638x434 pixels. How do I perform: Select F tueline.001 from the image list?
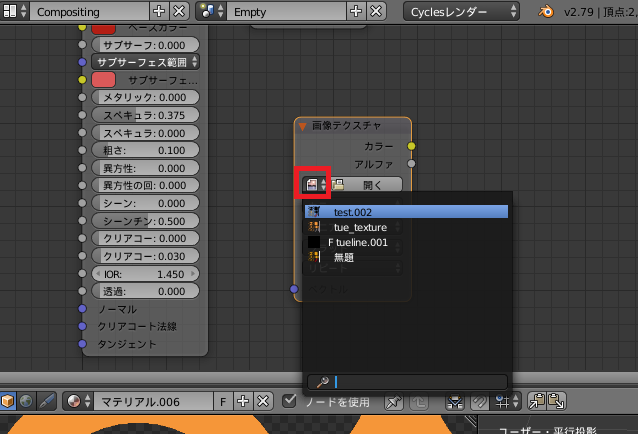406,242
